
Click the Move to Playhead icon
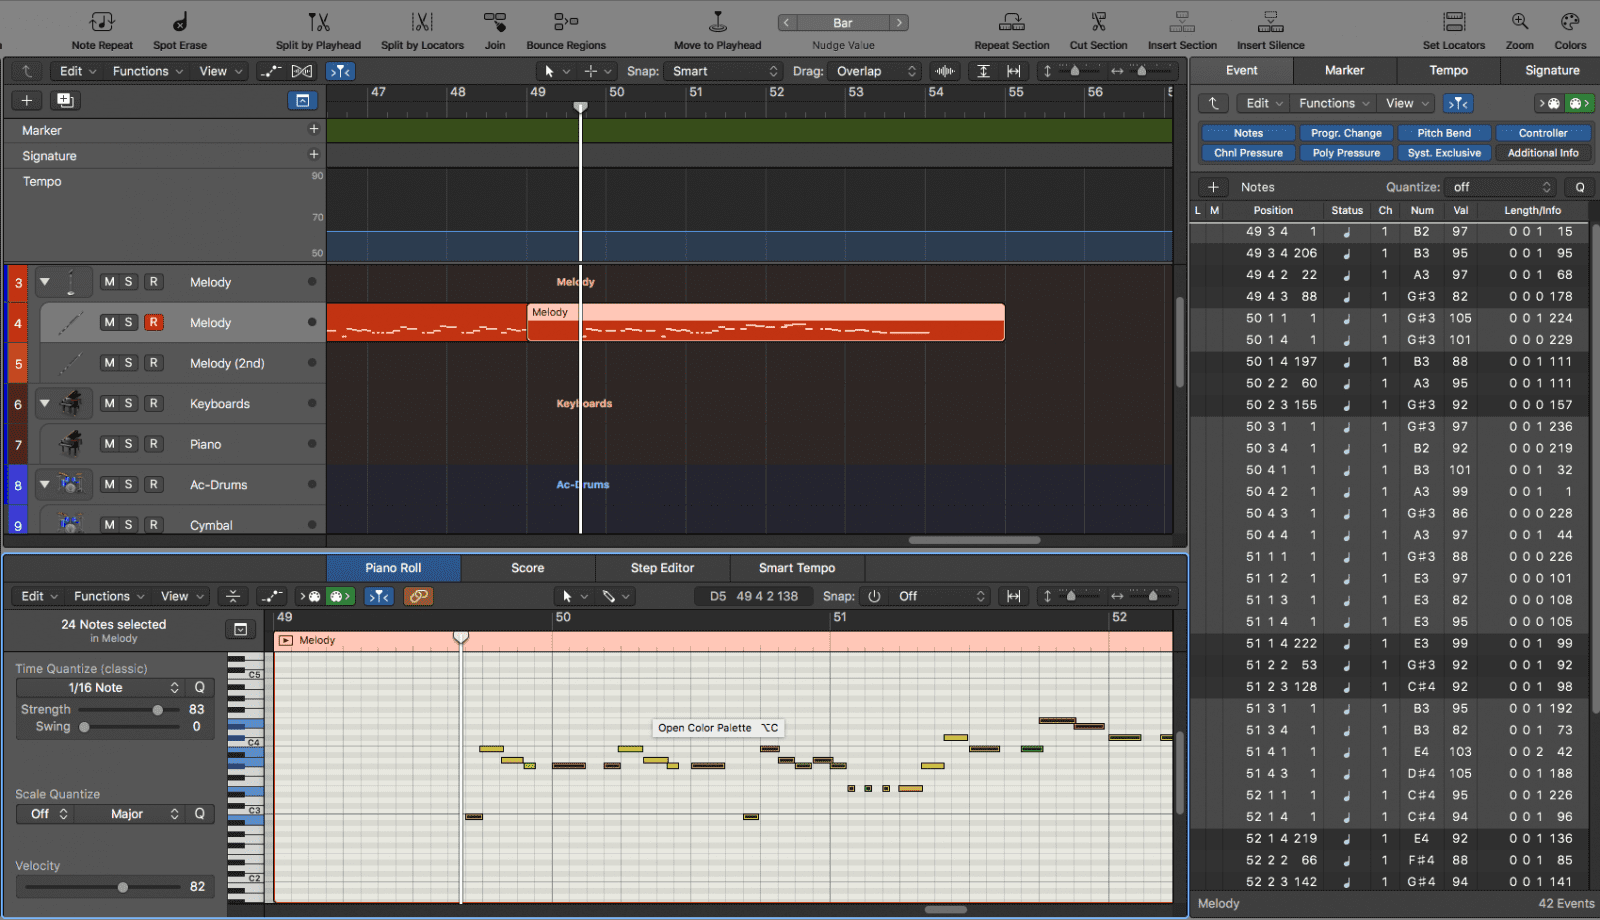(x=718, y=22)
